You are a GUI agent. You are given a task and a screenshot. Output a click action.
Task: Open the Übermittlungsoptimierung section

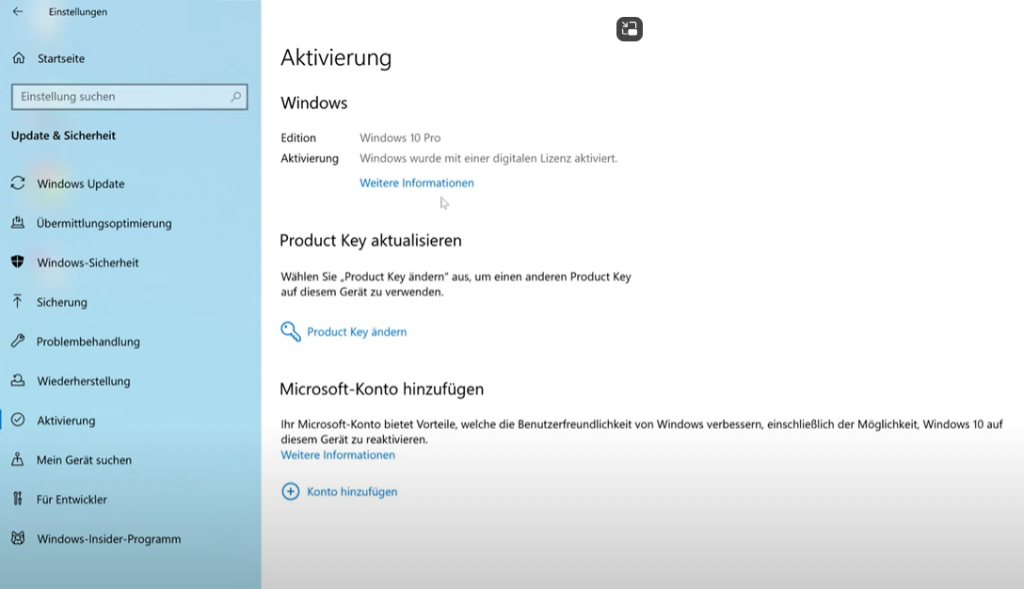pyautogui.click(x=104, y=223)
